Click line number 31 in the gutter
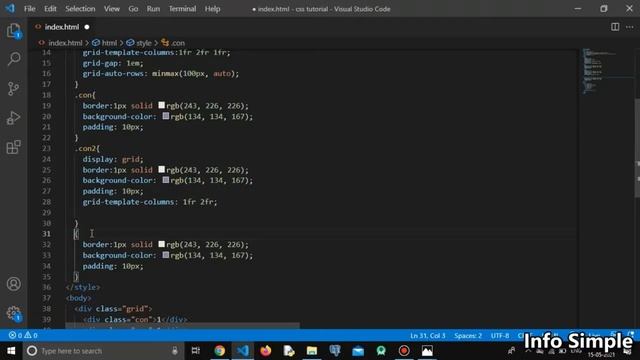This screenshot has width=640, height=360. pyautogui.click(x=46, y=234)
